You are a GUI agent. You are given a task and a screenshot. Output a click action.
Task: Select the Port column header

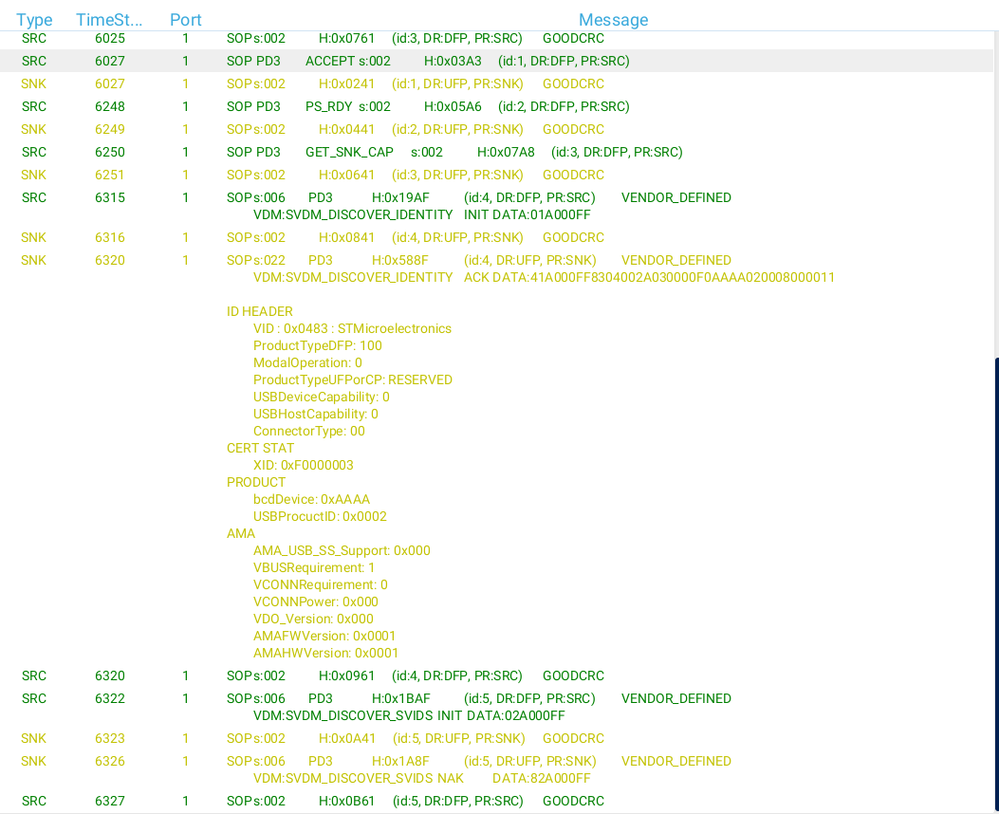[185, 20]
